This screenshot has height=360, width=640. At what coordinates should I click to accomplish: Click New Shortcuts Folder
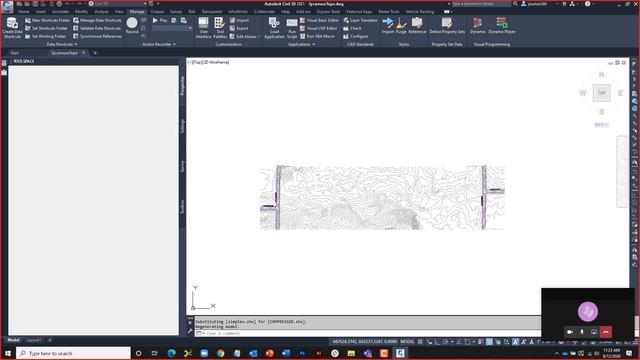(47, 20)
